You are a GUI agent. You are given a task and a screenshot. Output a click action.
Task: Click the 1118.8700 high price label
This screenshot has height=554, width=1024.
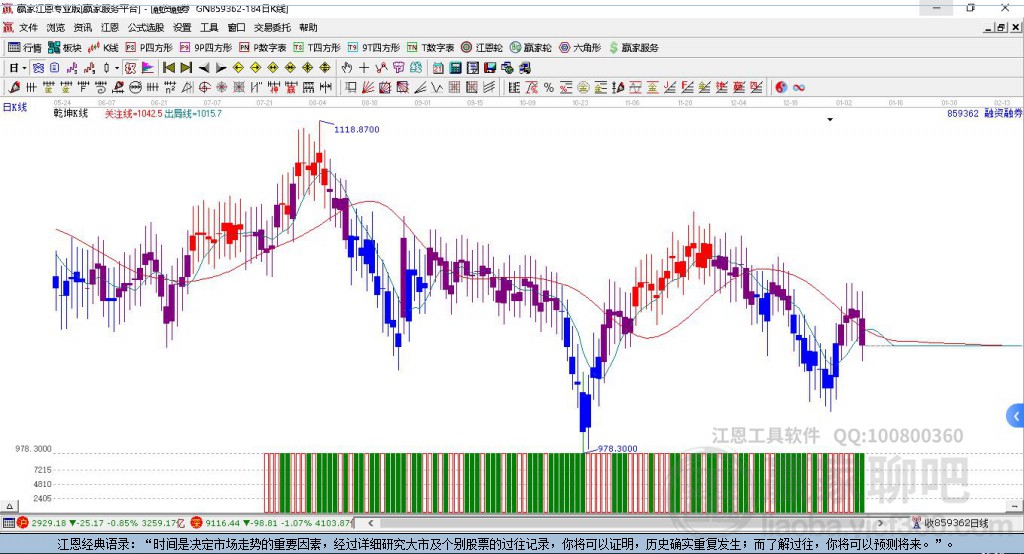click(357, 129)
